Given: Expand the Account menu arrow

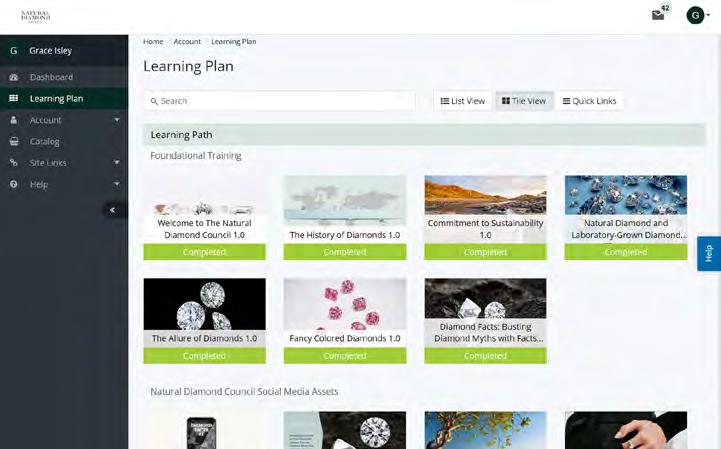Looking at the screenshot, I should (117, 120).
